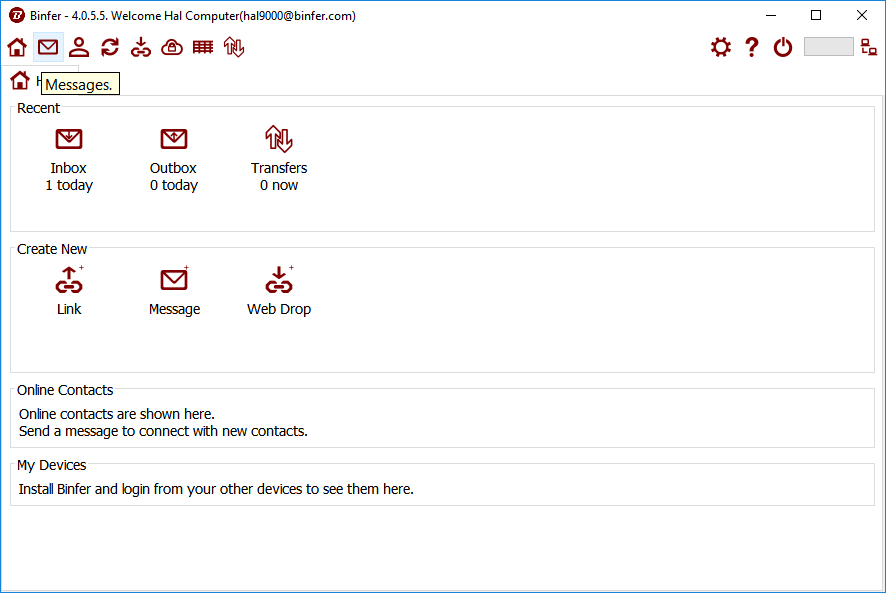The height and width of the screenshot is (593, 886).
Task: Click the power logout icon
Action: [783, 47]
